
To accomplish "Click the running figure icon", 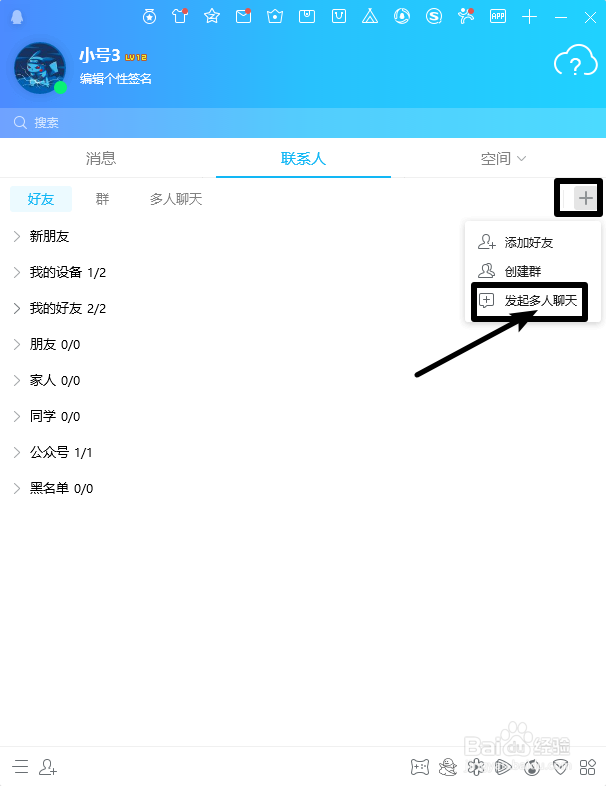I will [x=466, y=17].
